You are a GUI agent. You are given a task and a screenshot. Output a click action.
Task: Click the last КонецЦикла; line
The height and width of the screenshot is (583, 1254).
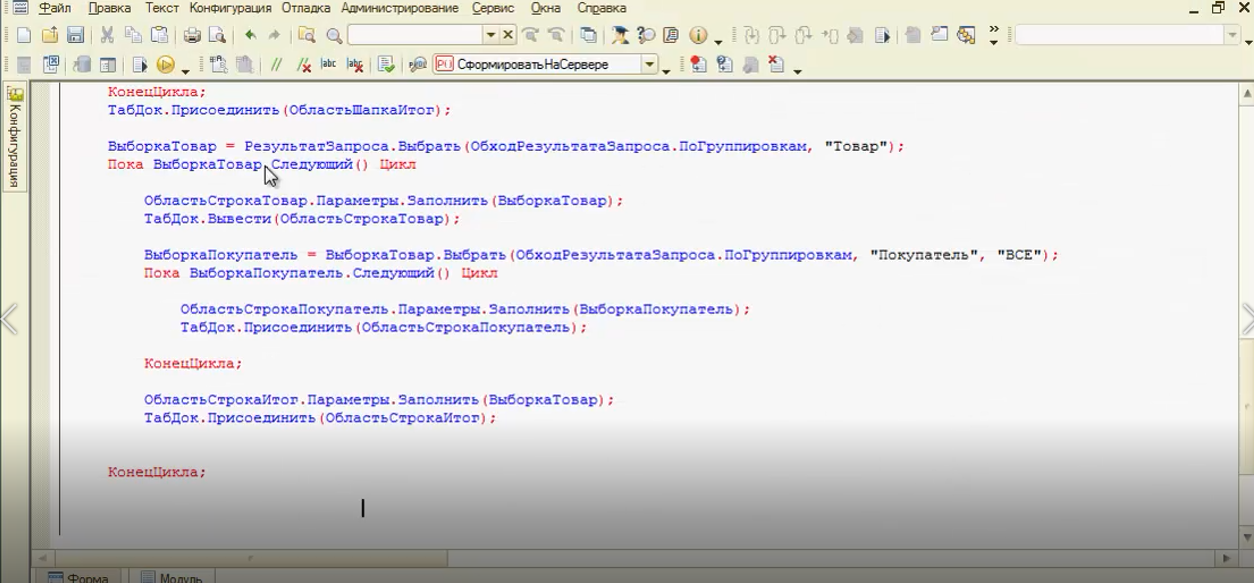157,472
